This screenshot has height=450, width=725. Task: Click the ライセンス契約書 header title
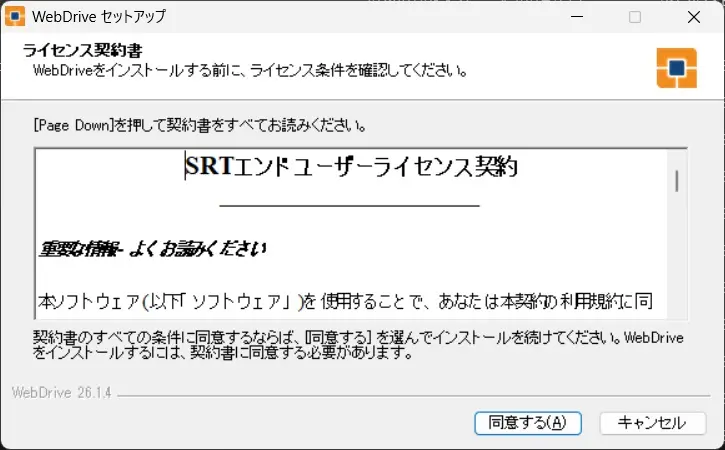coord(83,50)
